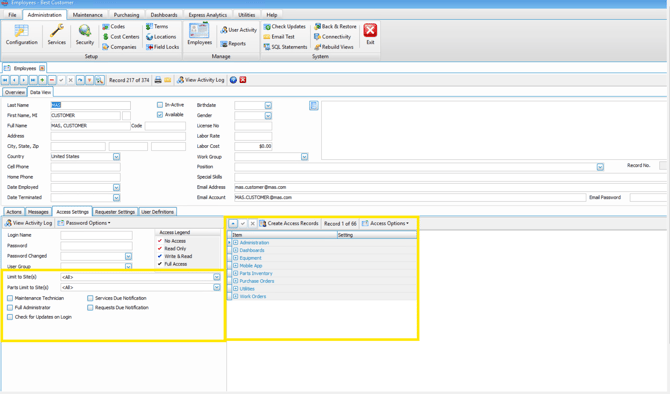670x394 pixels.
Task: Open Password Options menu button
Action: click(84, 223)
